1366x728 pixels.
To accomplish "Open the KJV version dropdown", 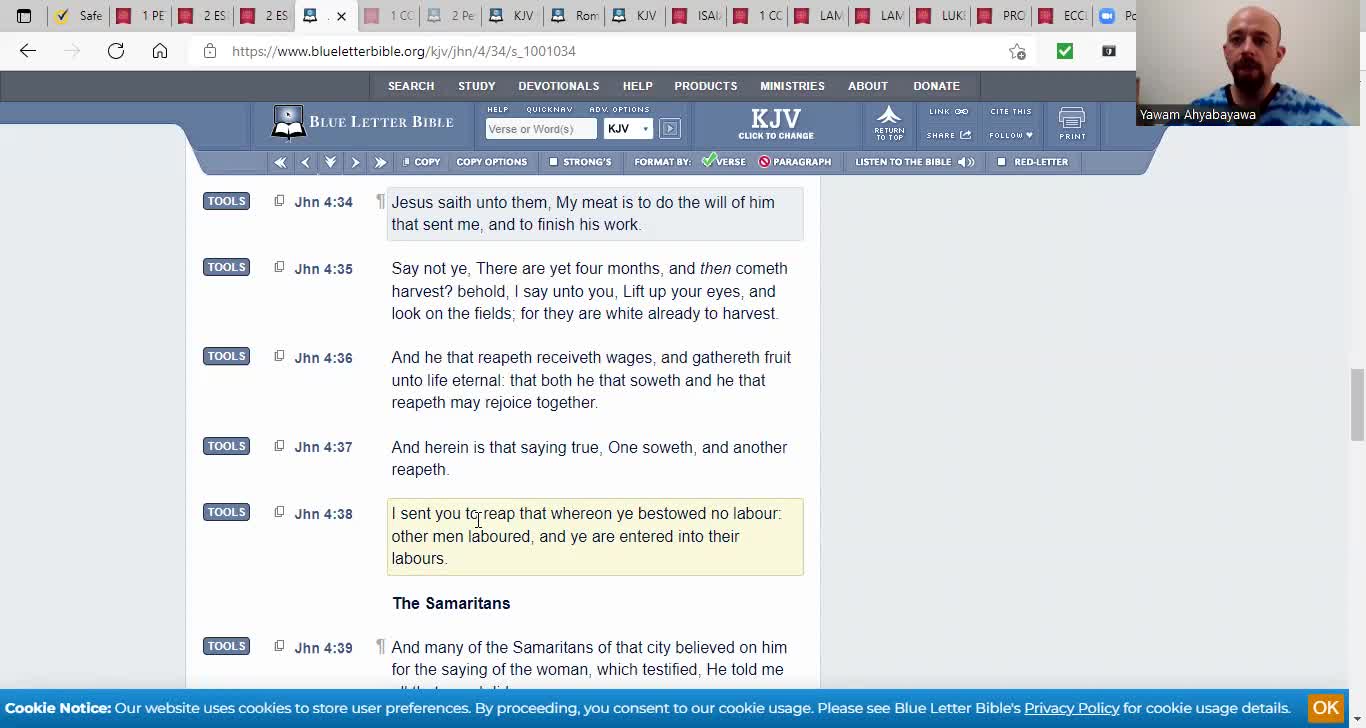I will tap(629, 129).
